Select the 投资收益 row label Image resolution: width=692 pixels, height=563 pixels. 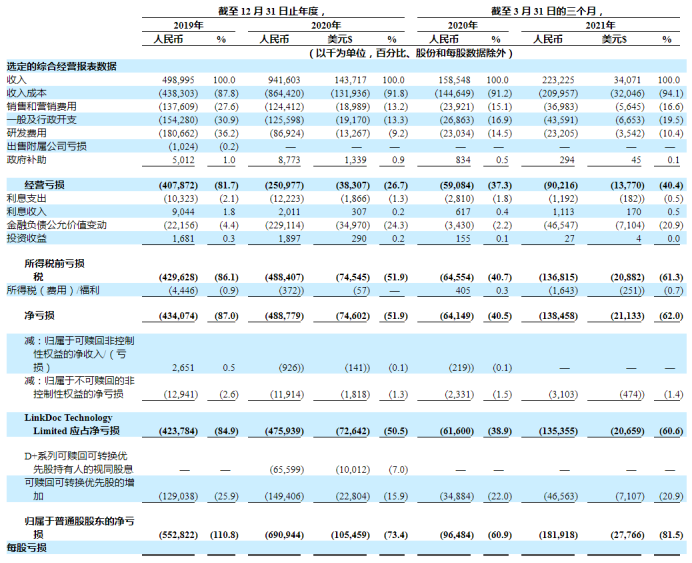pyautogui.click(x=26, y=238)
